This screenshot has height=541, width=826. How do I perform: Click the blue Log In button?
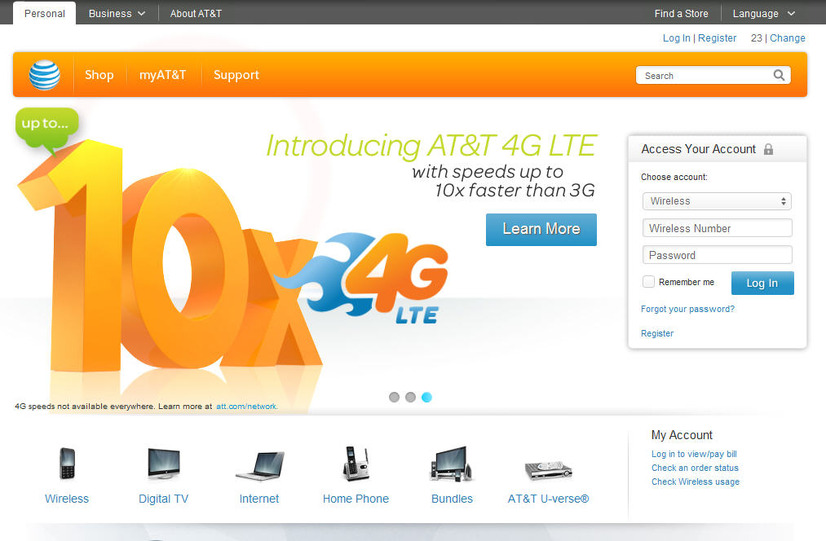[762, 283]
